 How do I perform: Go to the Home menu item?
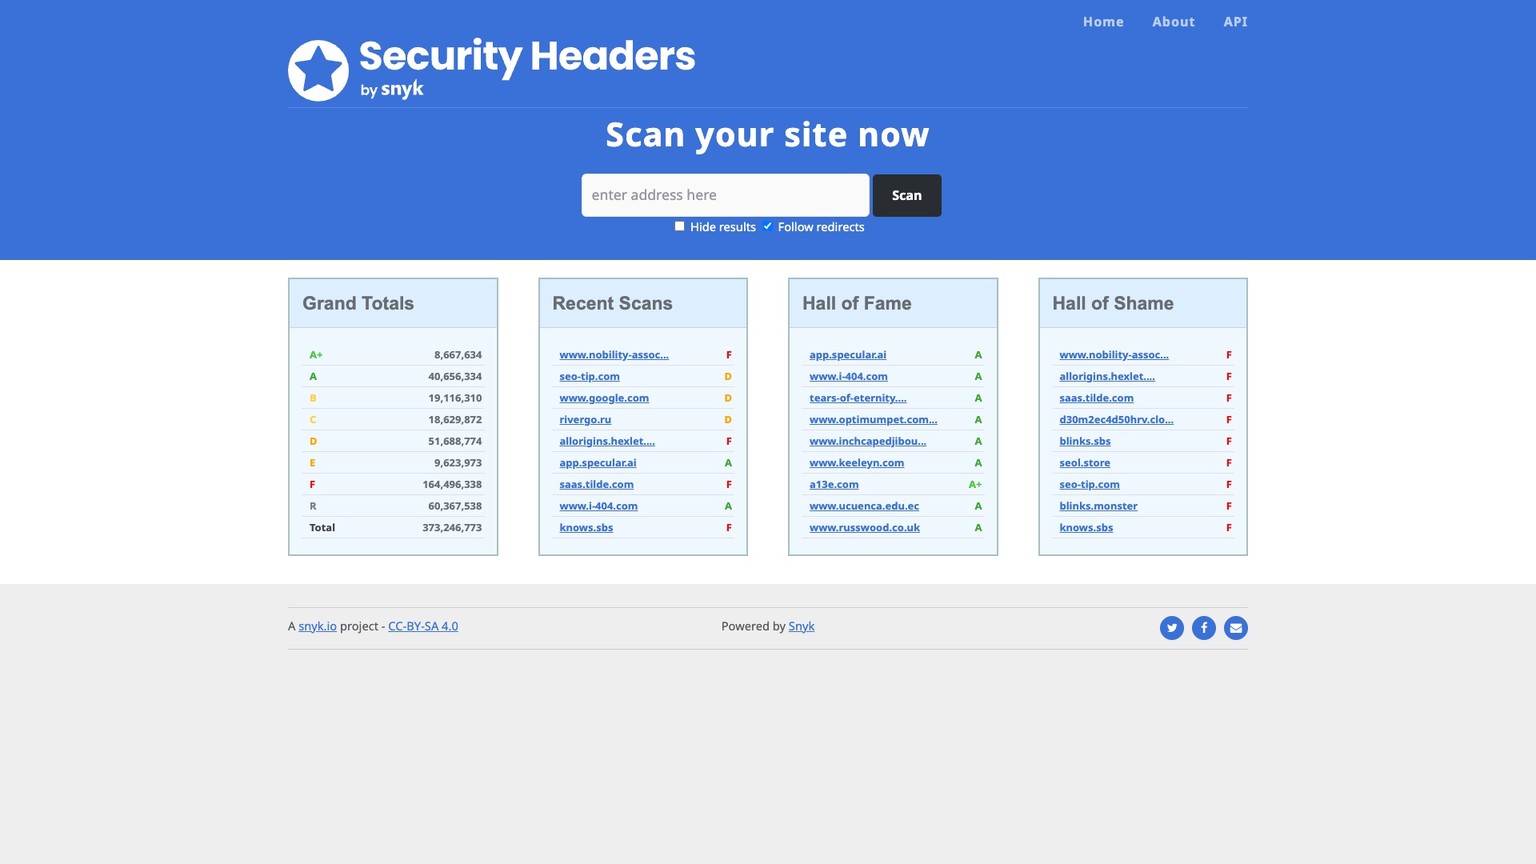1103,21
